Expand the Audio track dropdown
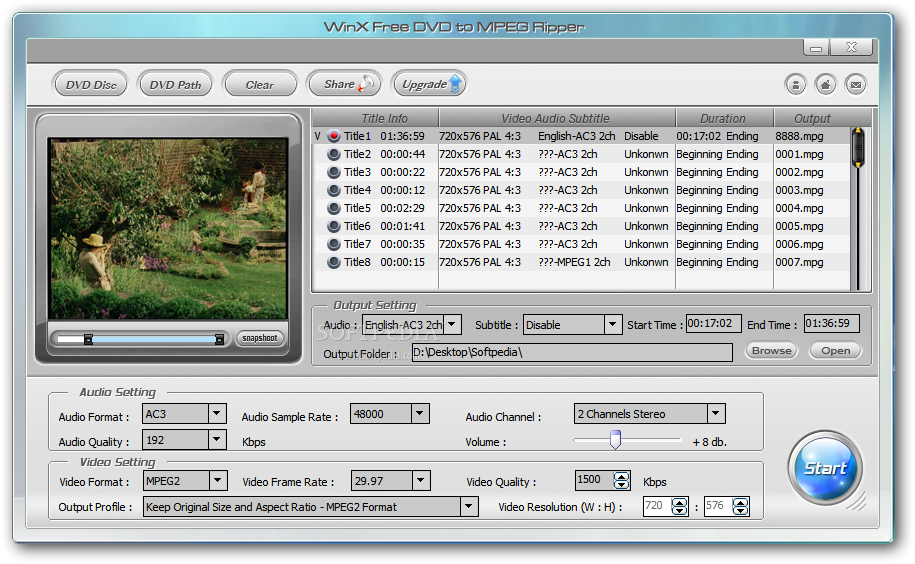915x564 pixels. pos(452,324)
